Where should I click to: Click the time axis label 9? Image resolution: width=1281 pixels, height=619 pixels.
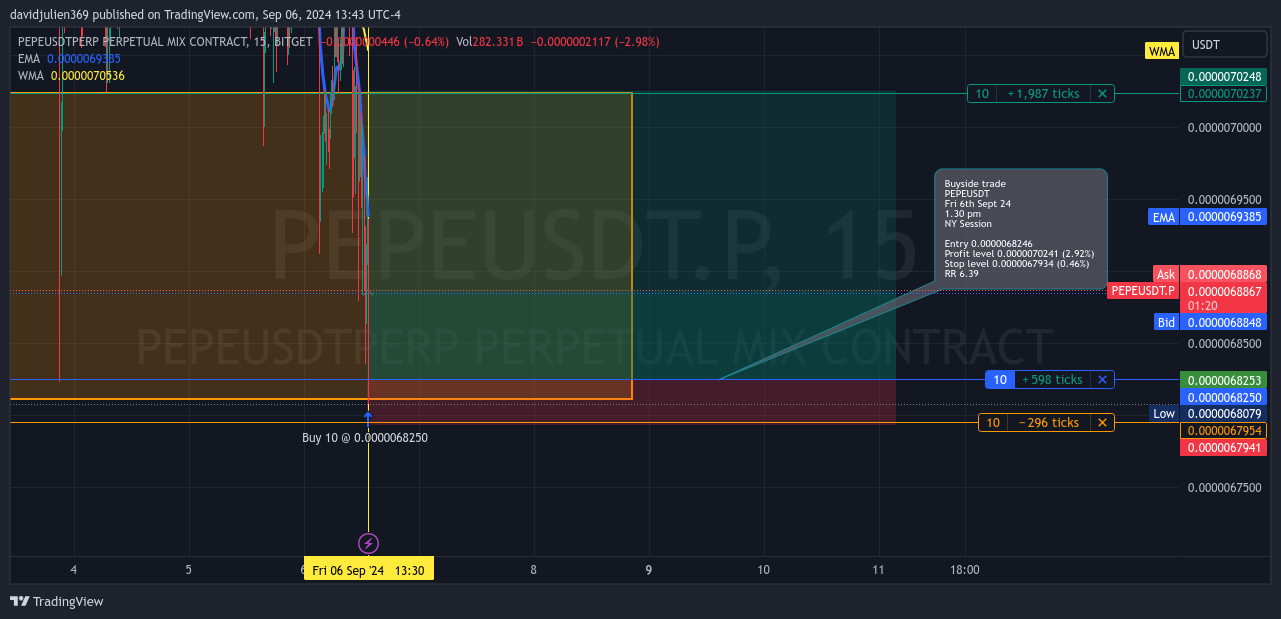pos(649,570)
